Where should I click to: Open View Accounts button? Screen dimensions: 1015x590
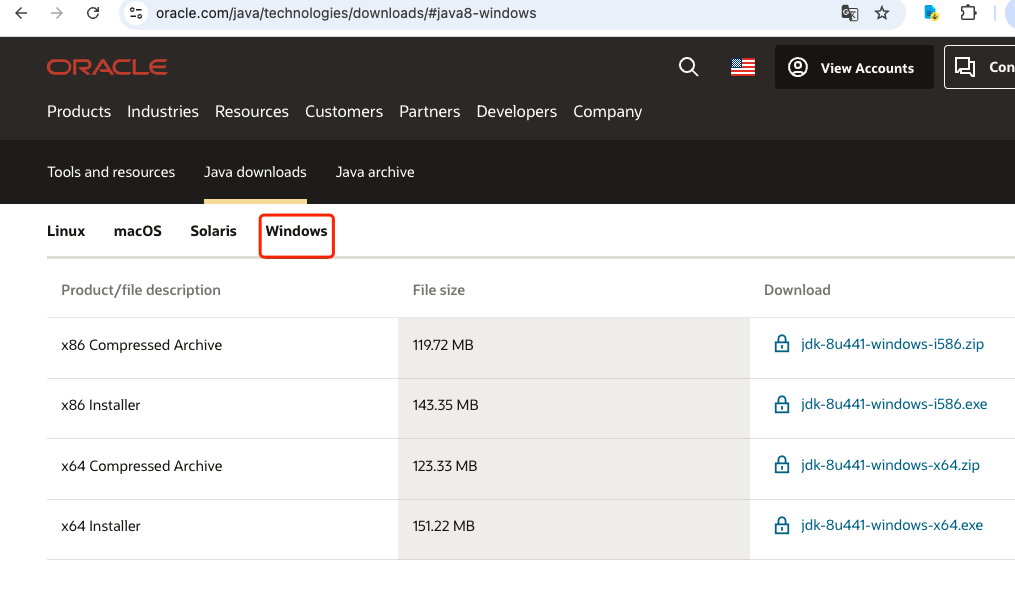point(854,67)
